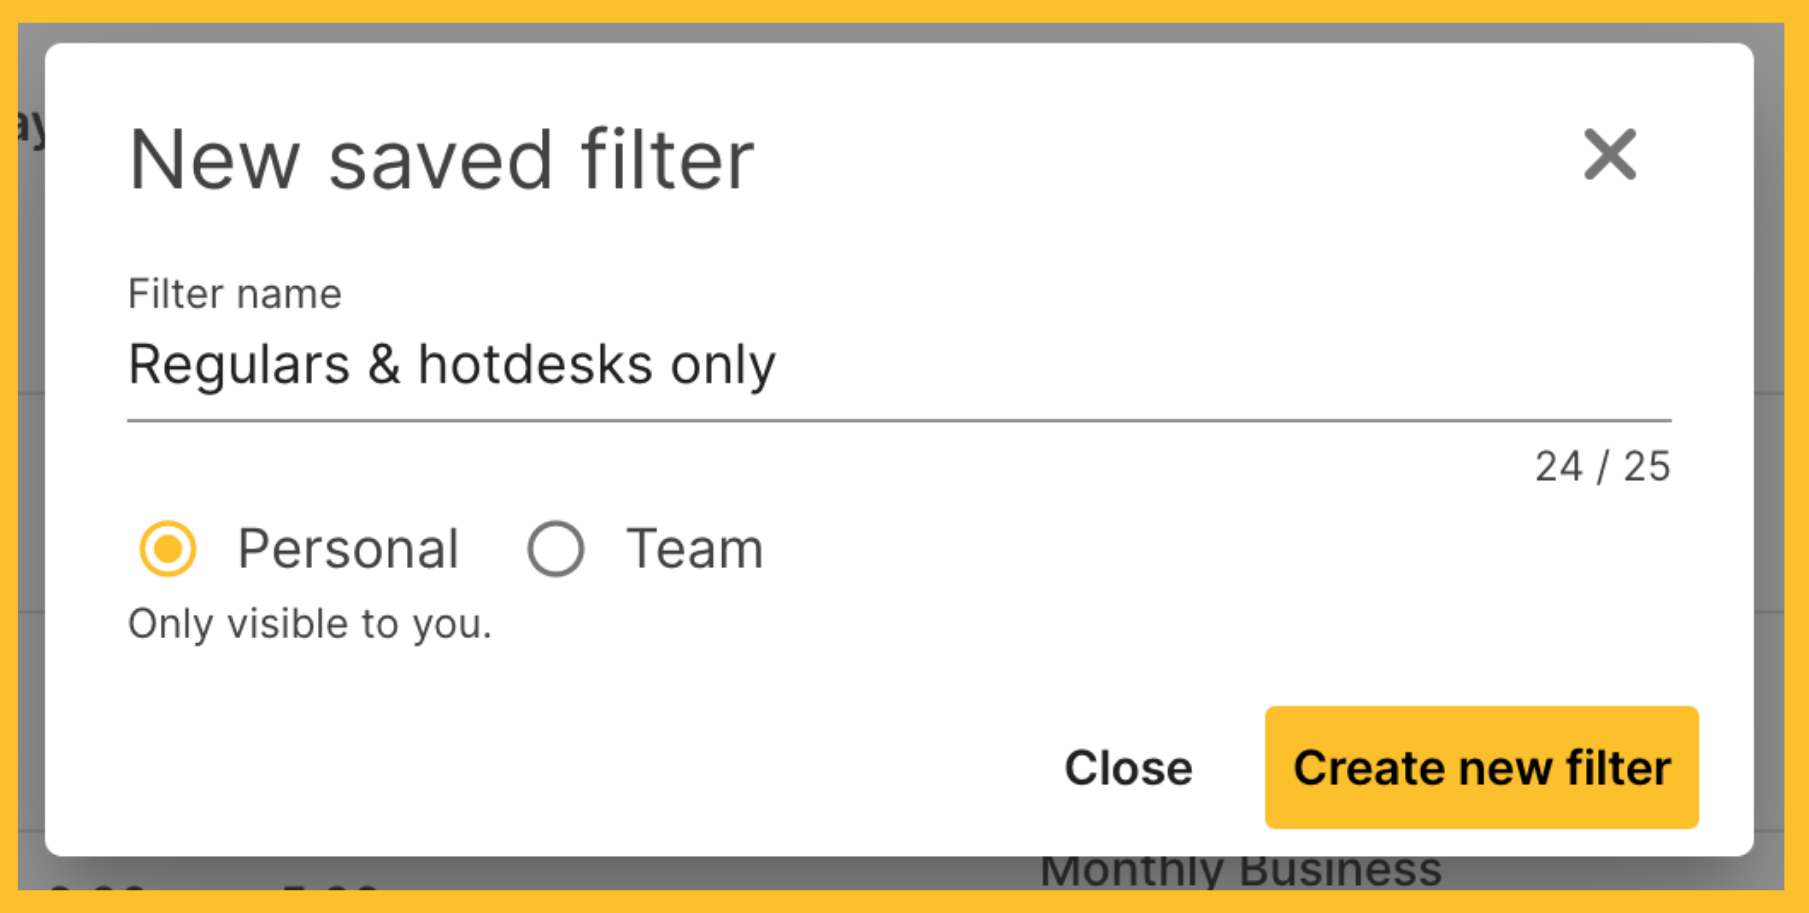Screen dimensions: 1809x913
Task: Click the "Filter name" field label
Action: pos(235,294)
